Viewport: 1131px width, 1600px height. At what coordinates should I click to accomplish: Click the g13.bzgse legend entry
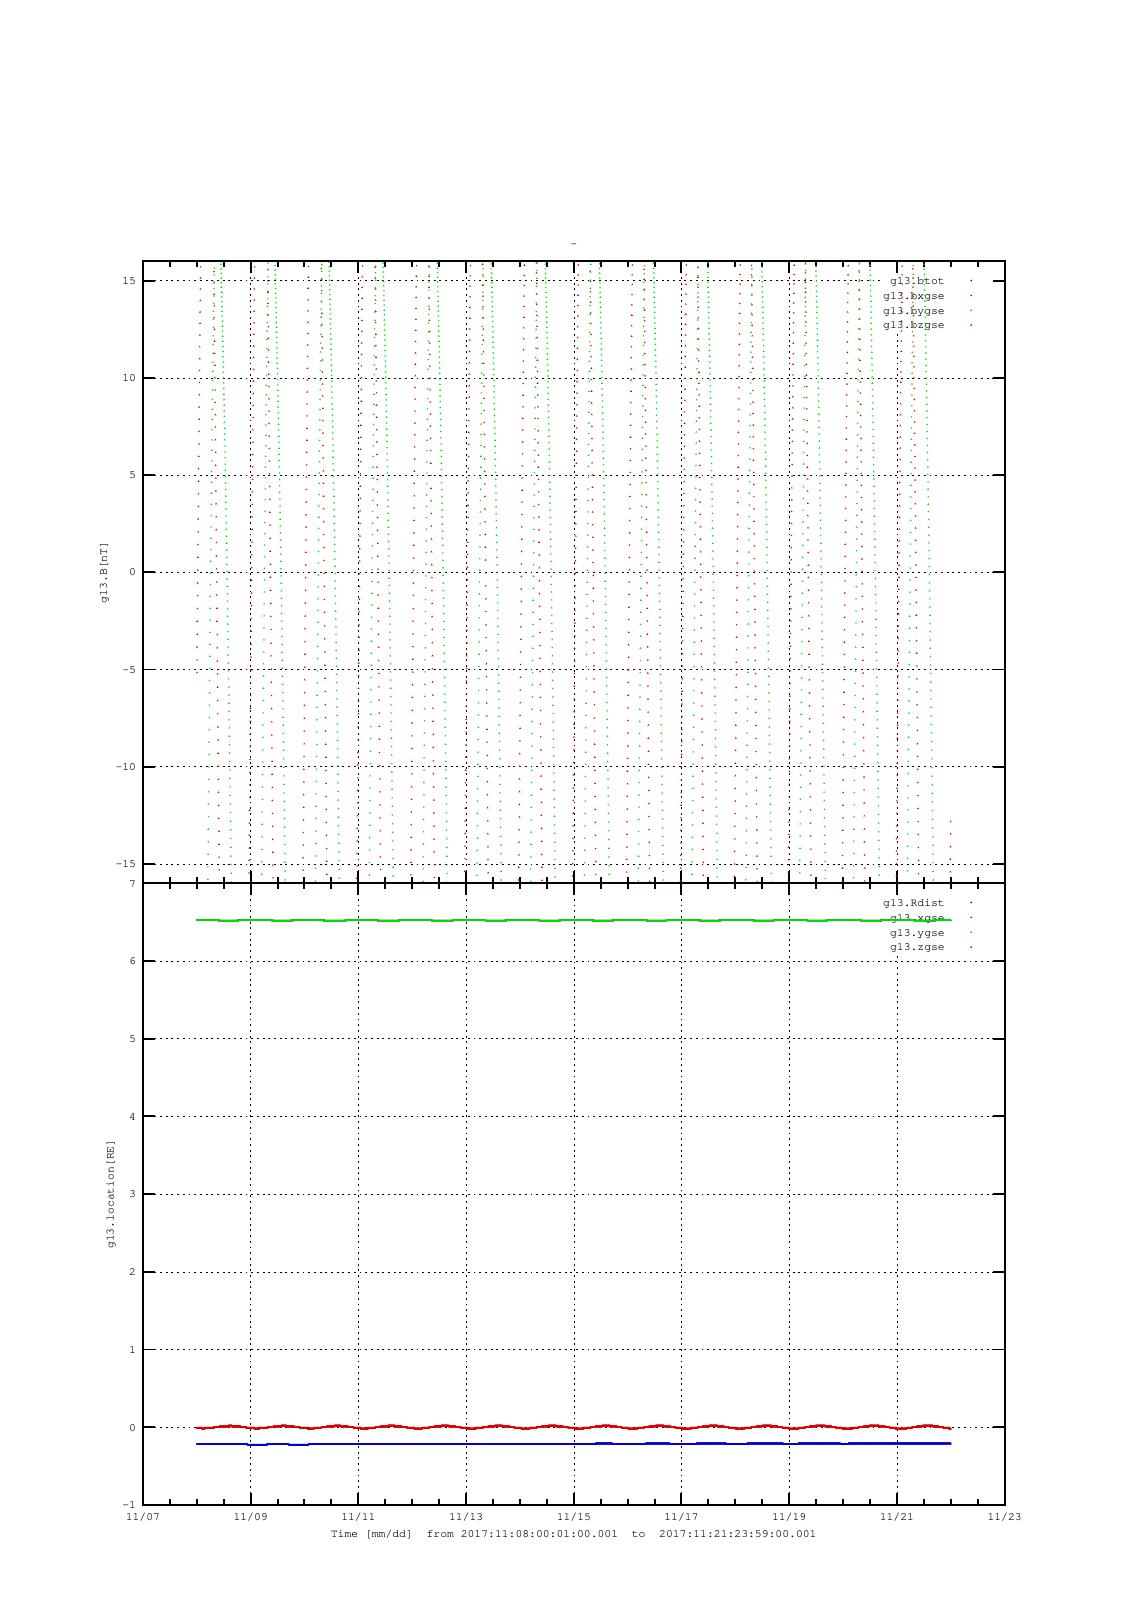point(914,325)
